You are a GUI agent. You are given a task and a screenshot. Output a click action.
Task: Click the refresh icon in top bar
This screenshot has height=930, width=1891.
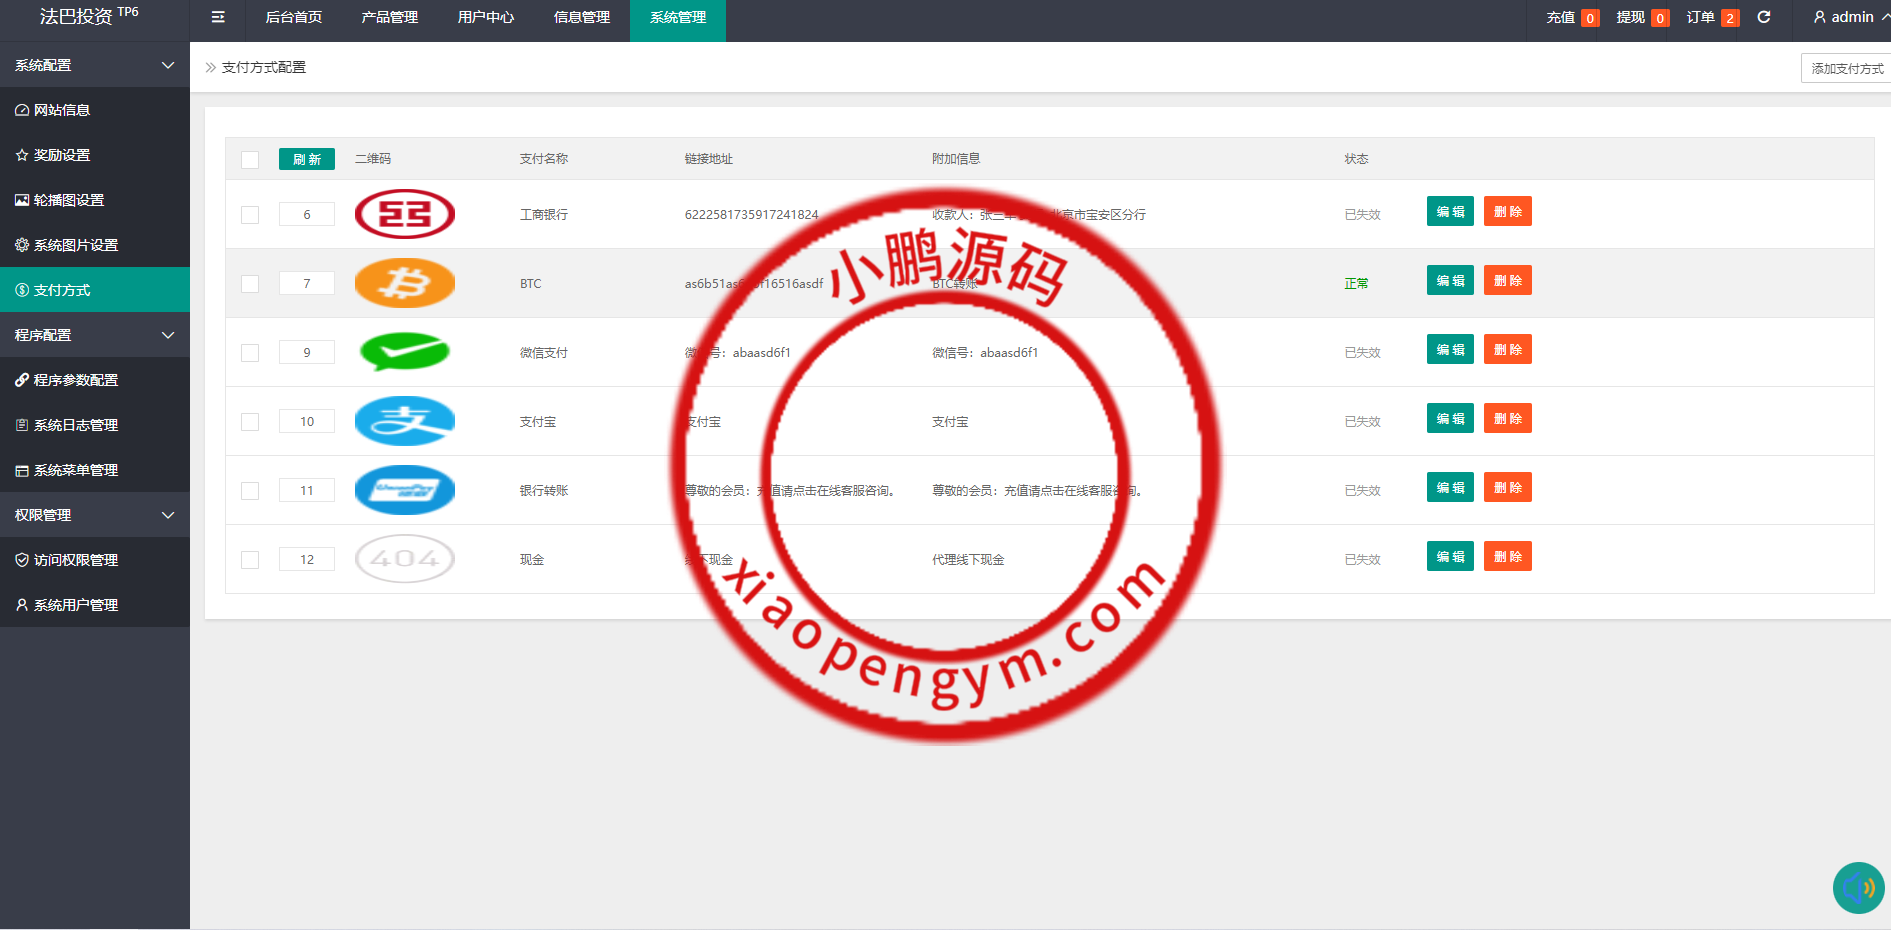(1764, 16)
